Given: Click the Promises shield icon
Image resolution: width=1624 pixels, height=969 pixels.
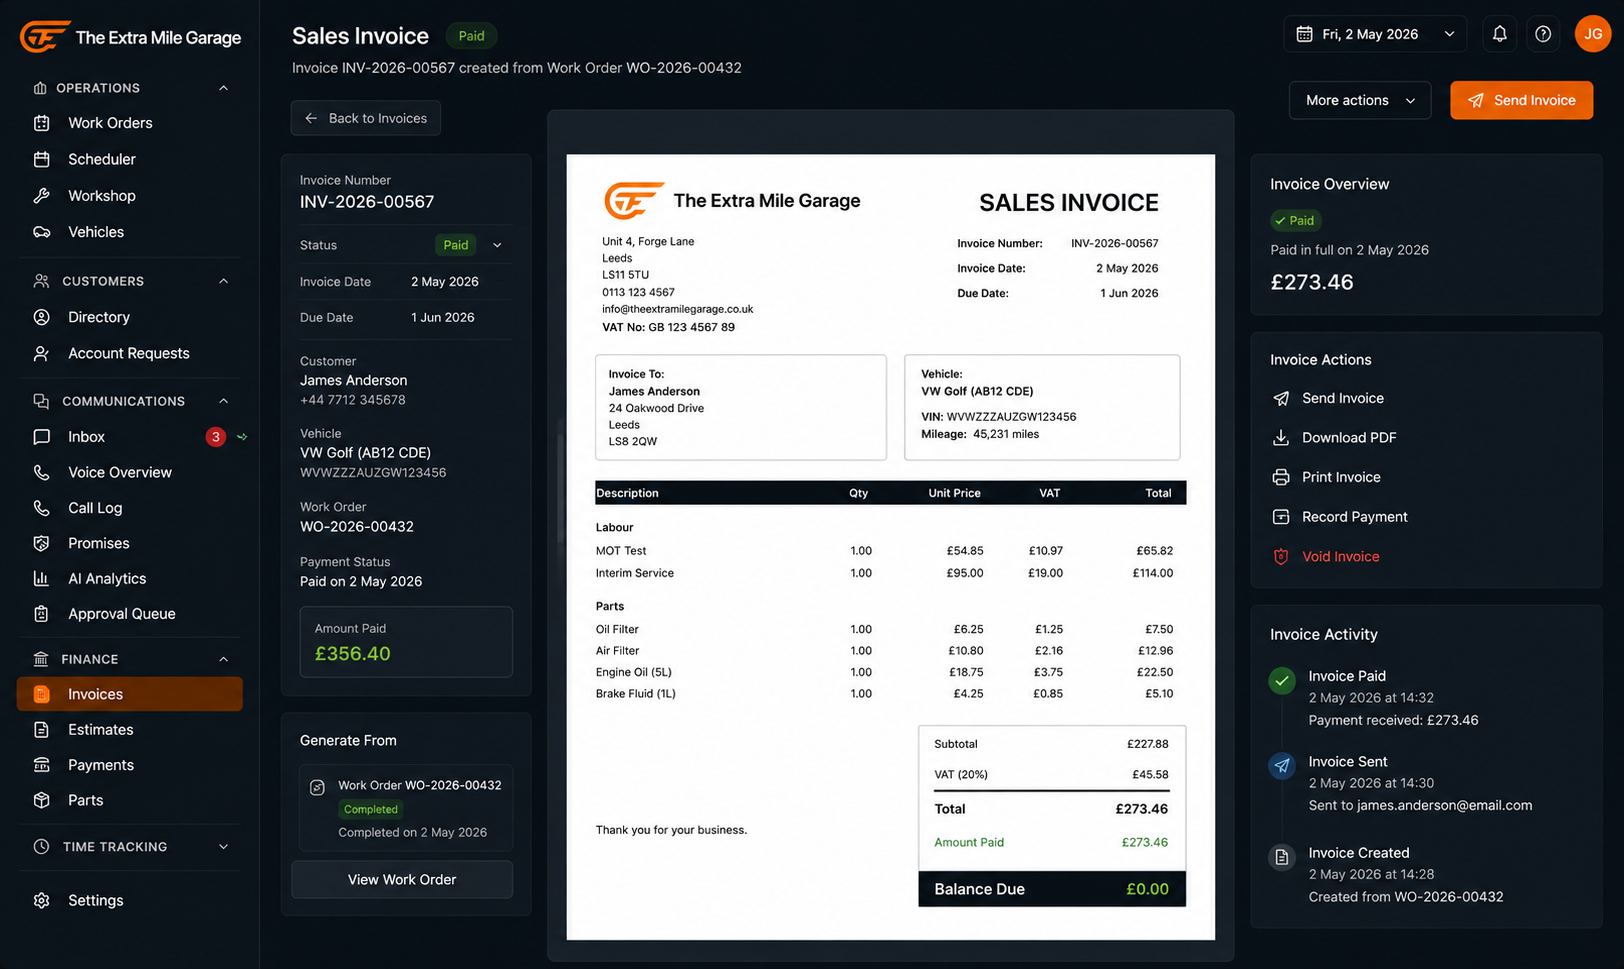Looking at the screenshot, I should (x=41, y=543).
